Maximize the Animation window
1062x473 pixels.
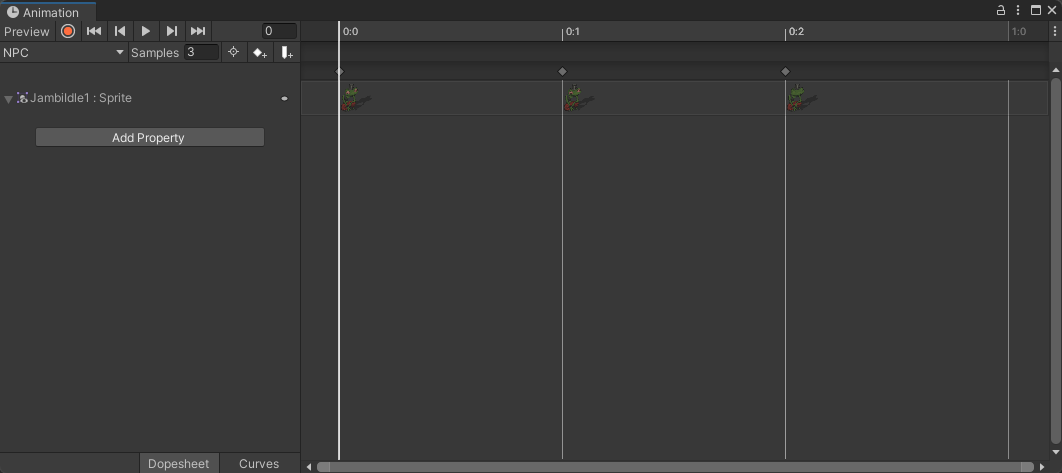click(1036, 10)
